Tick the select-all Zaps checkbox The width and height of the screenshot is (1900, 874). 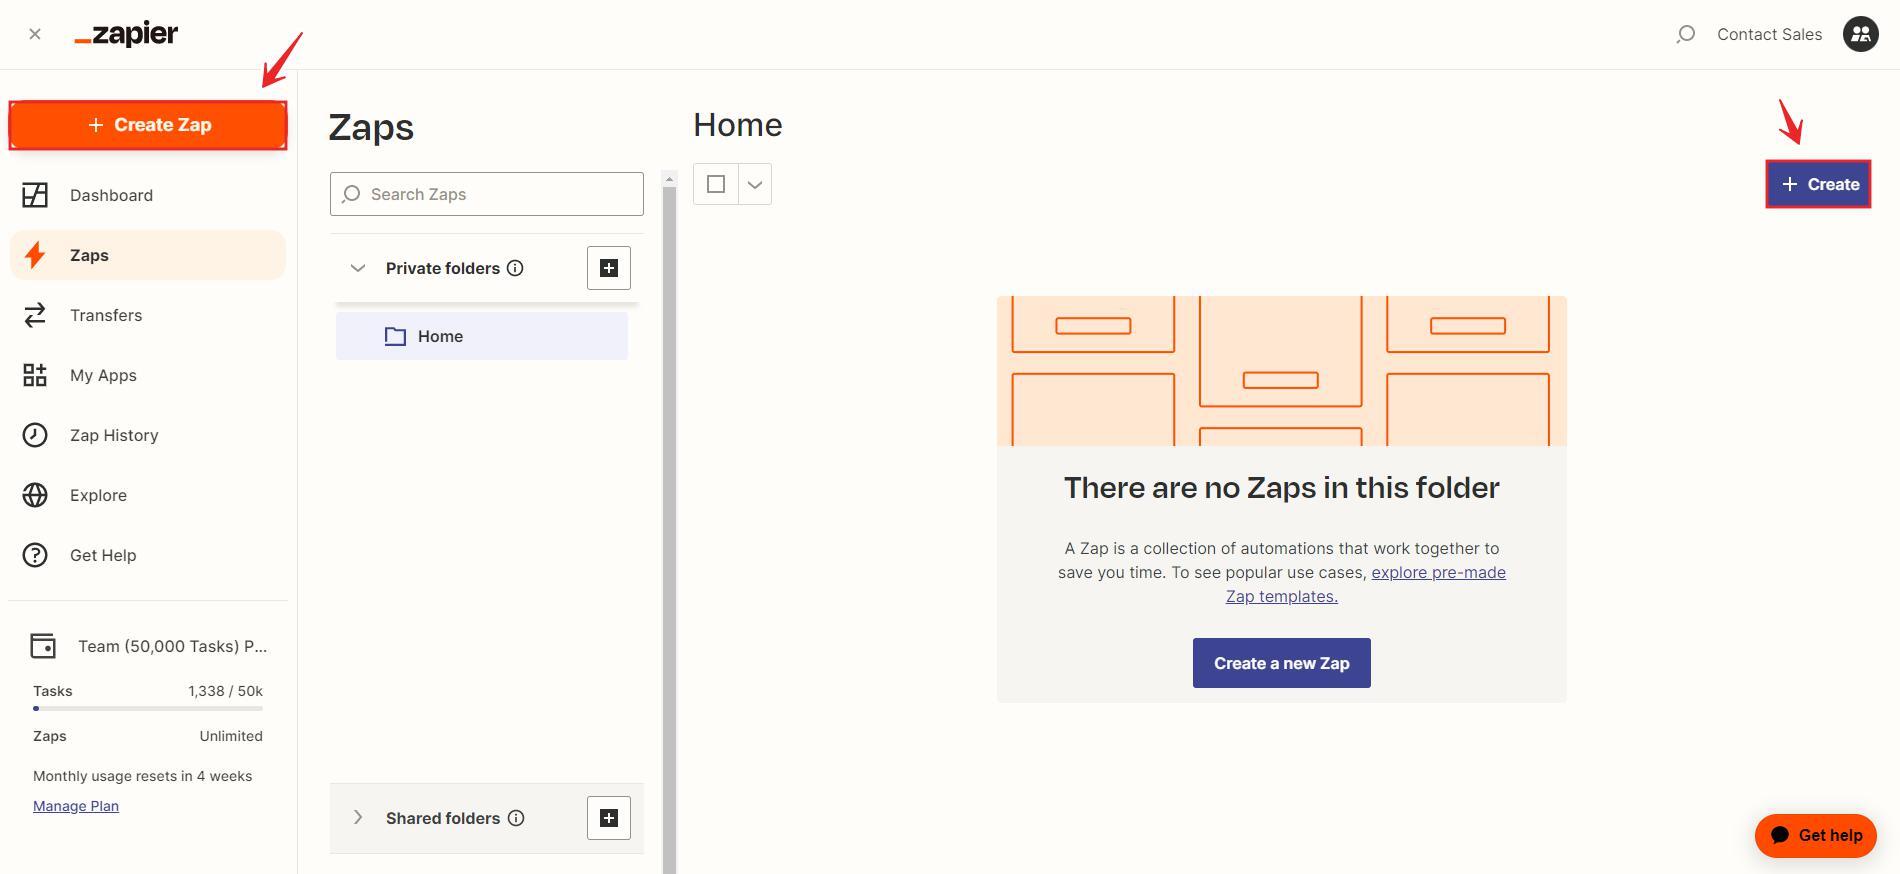716,184
